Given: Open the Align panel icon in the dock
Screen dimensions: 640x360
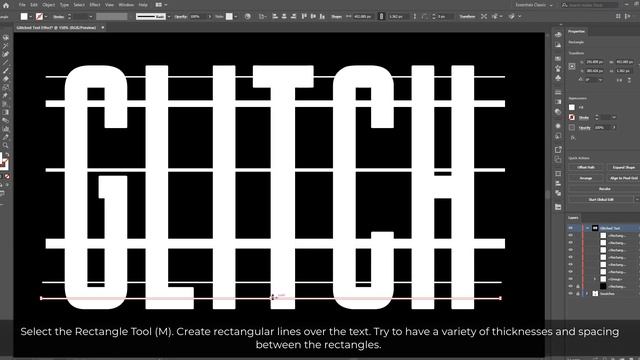Looking at the screenshot, I should point(558,183).
